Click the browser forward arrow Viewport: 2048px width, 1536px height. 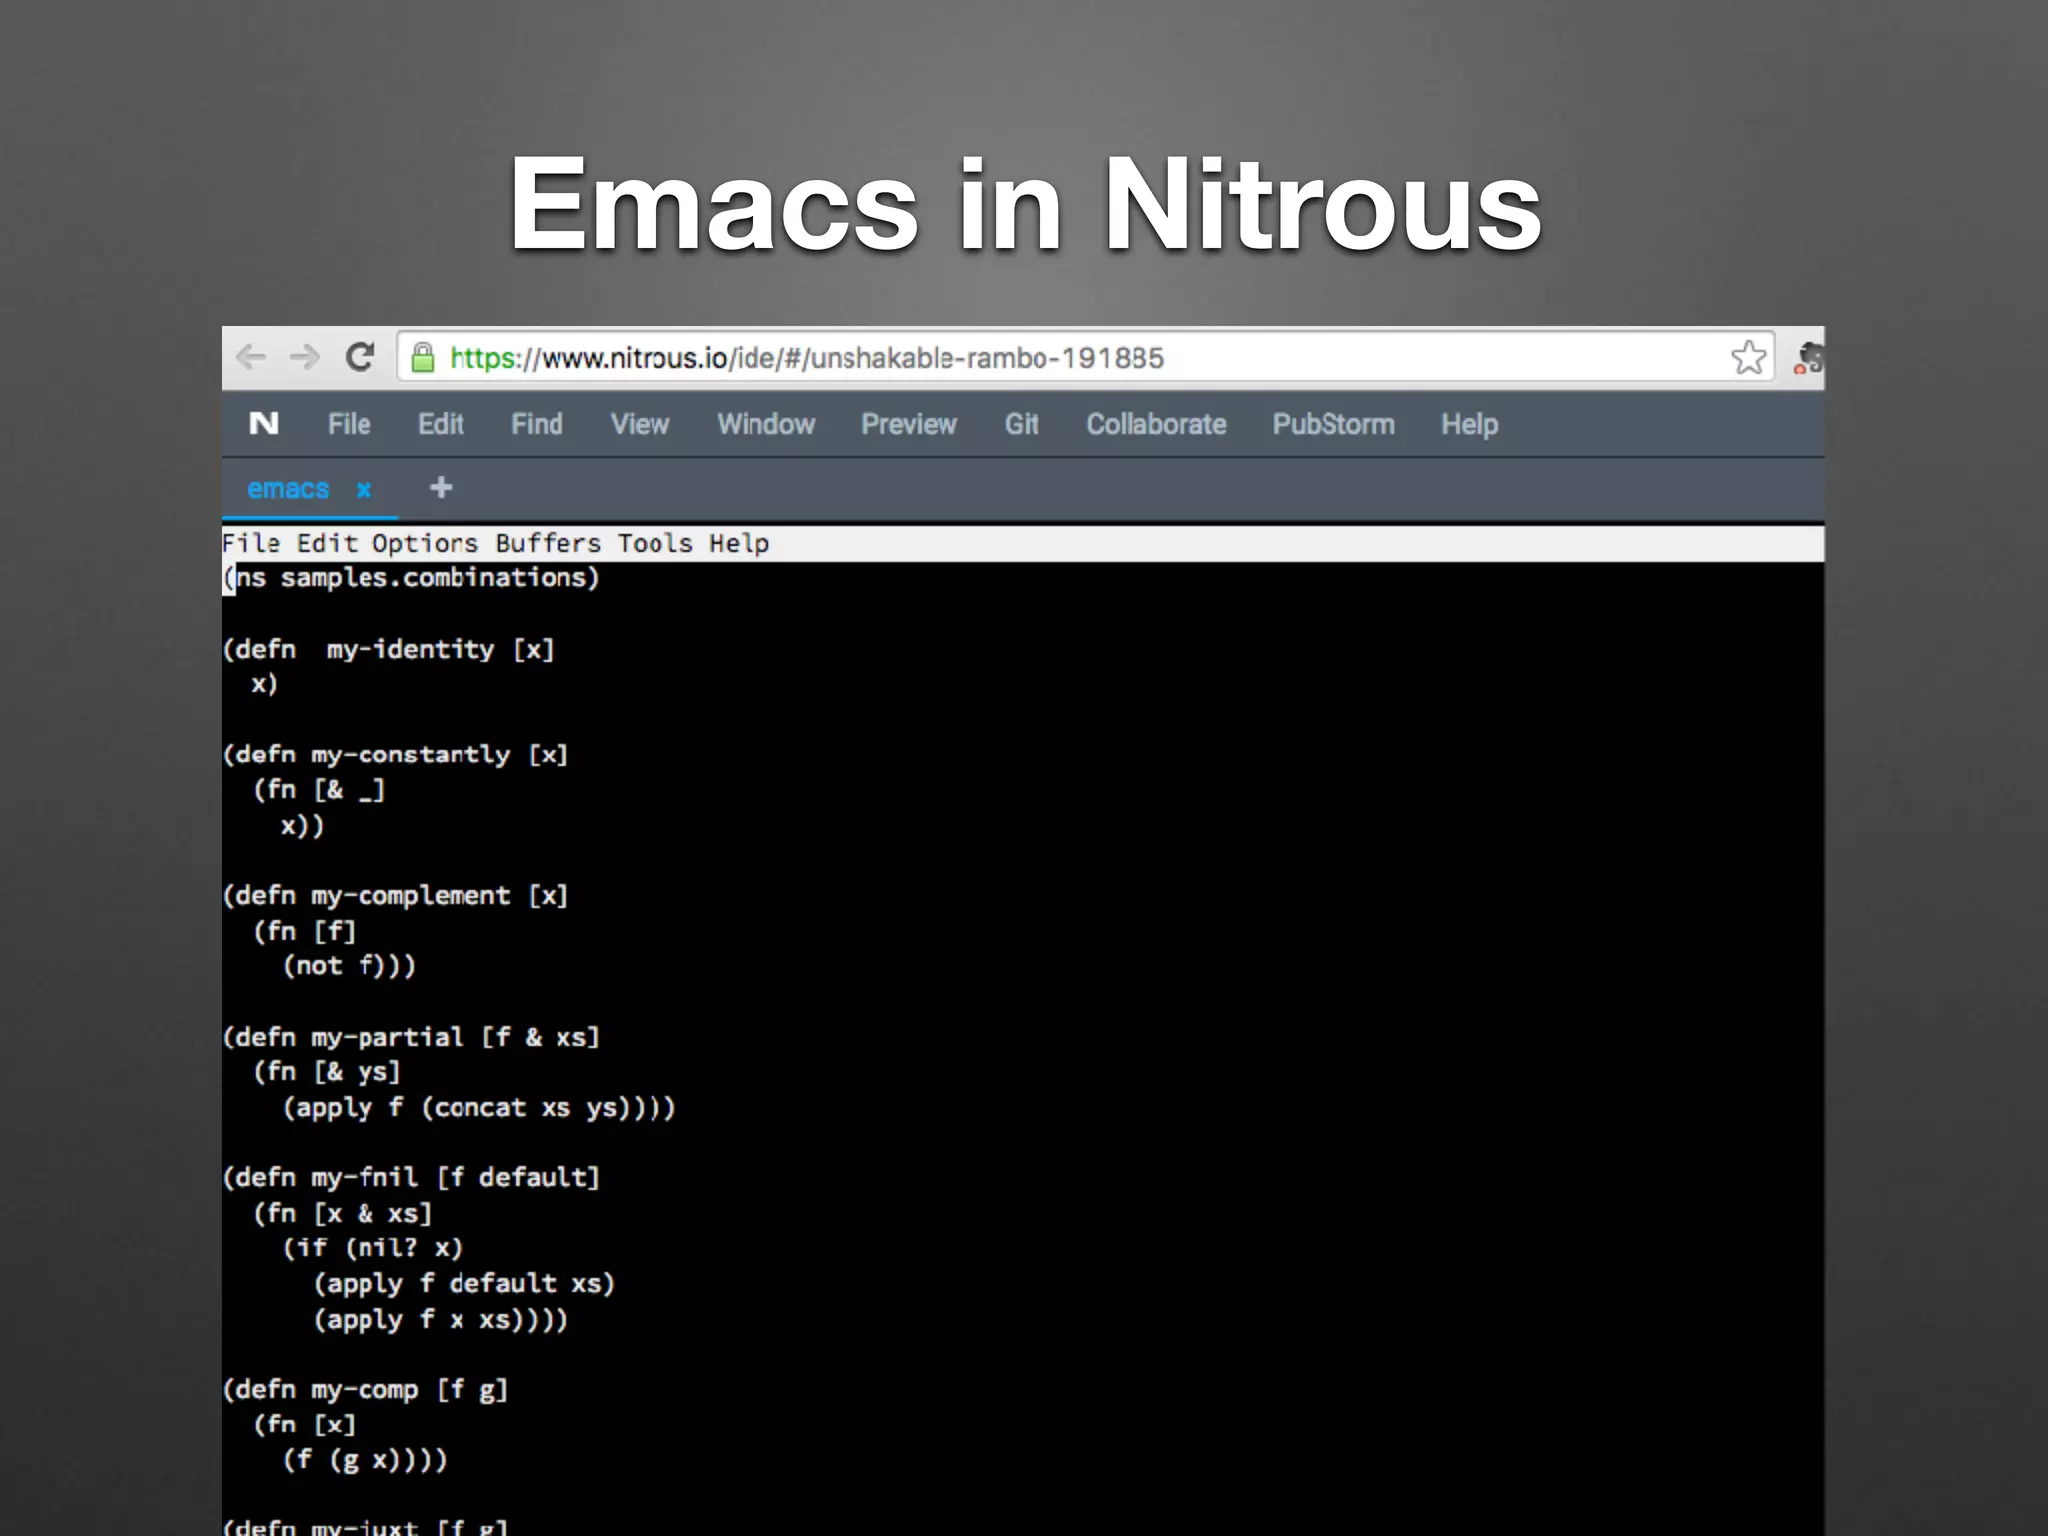pos(305,357)
